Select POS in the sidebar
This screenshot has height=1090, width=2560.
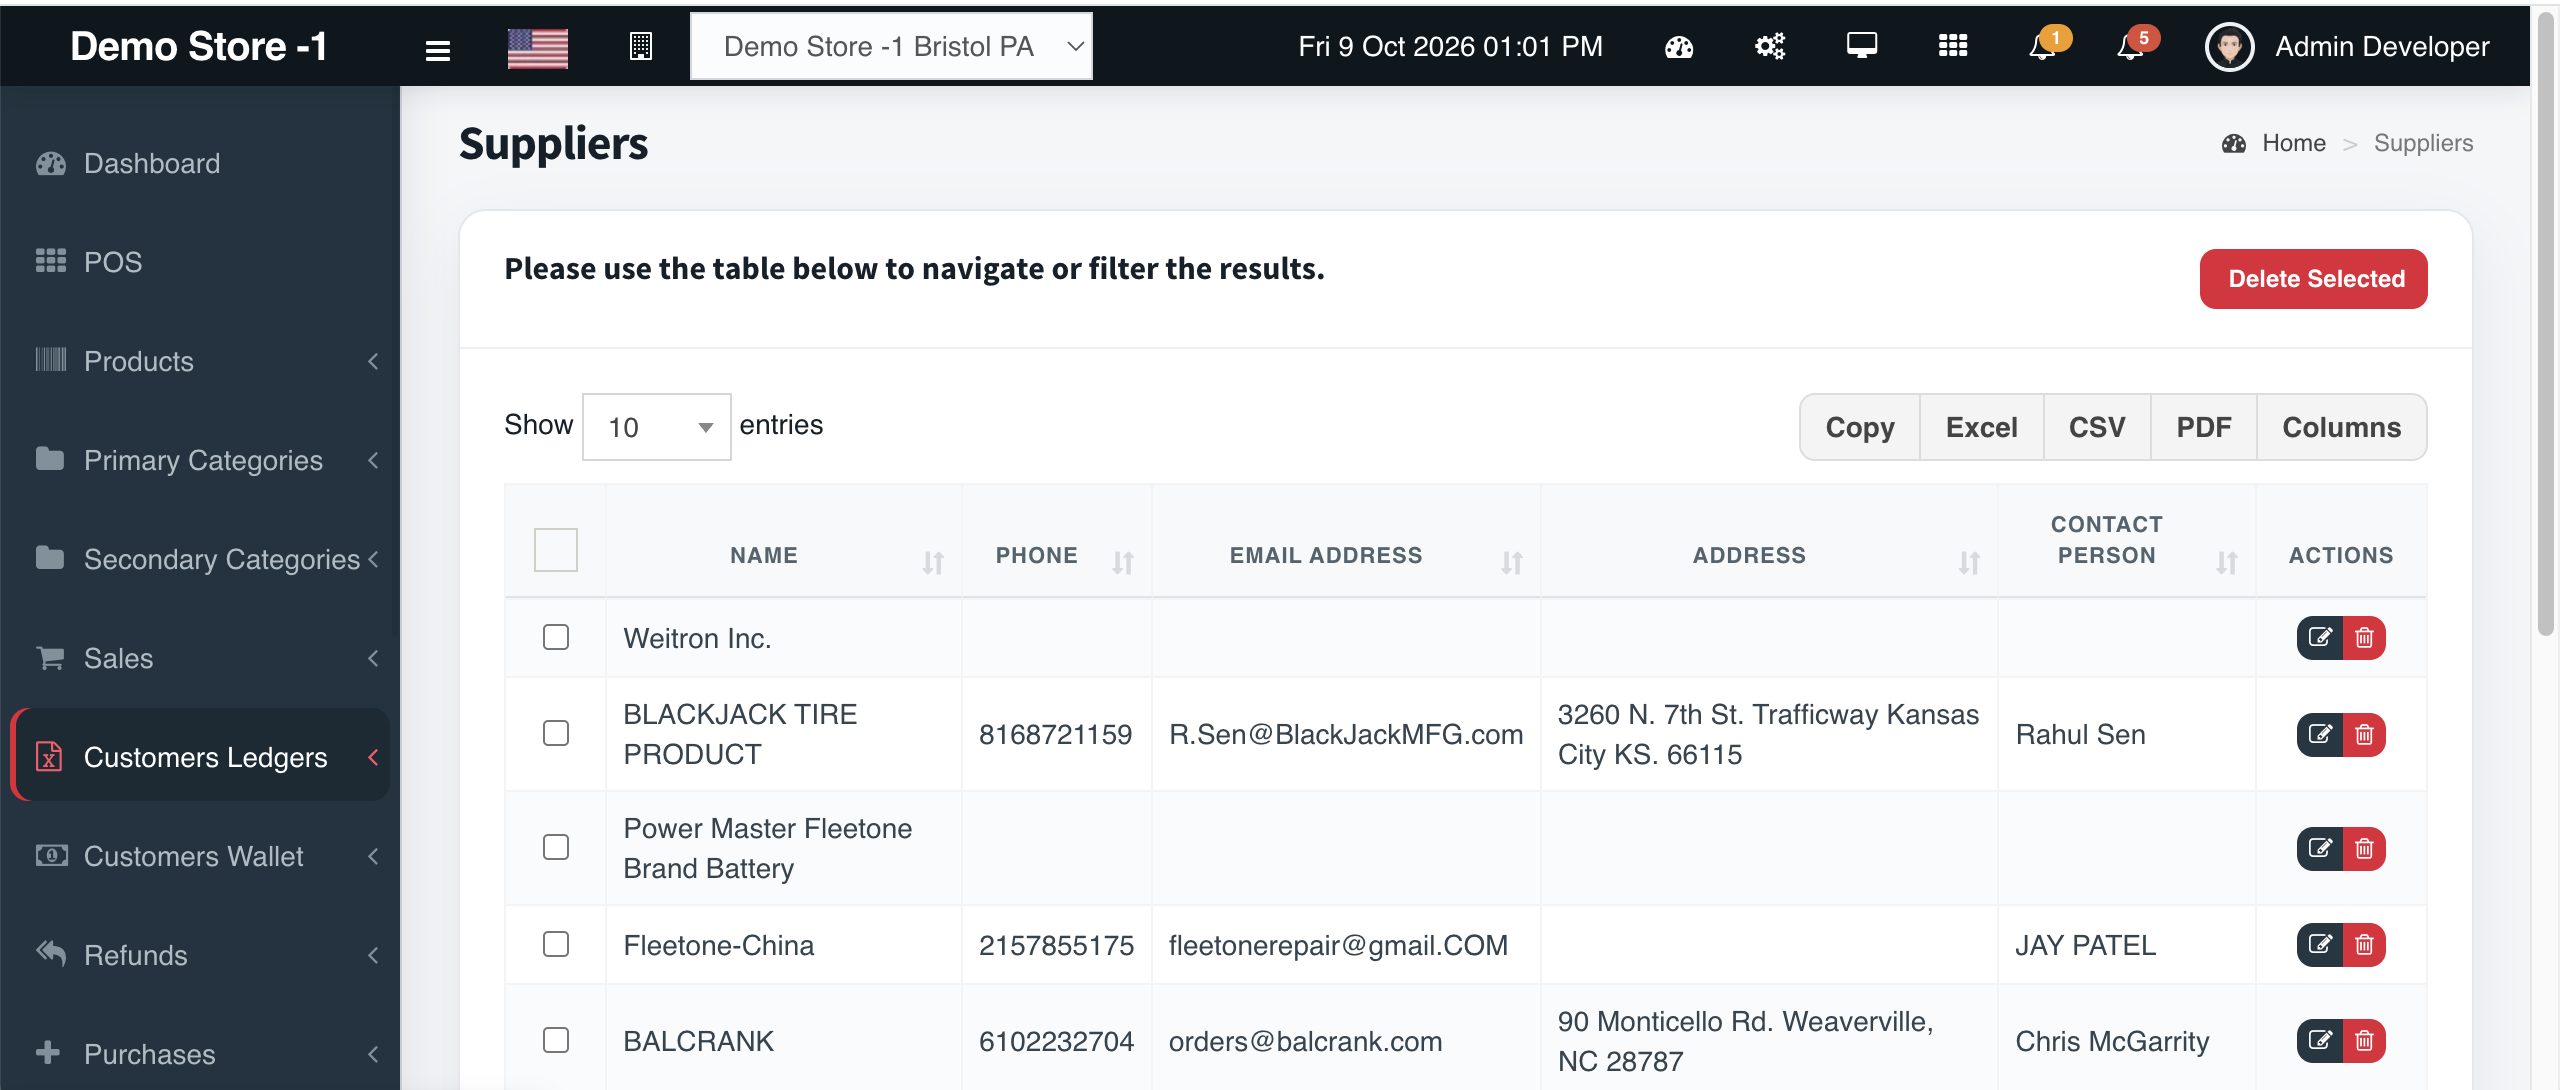pyautogui.click(x=200, y=262)
